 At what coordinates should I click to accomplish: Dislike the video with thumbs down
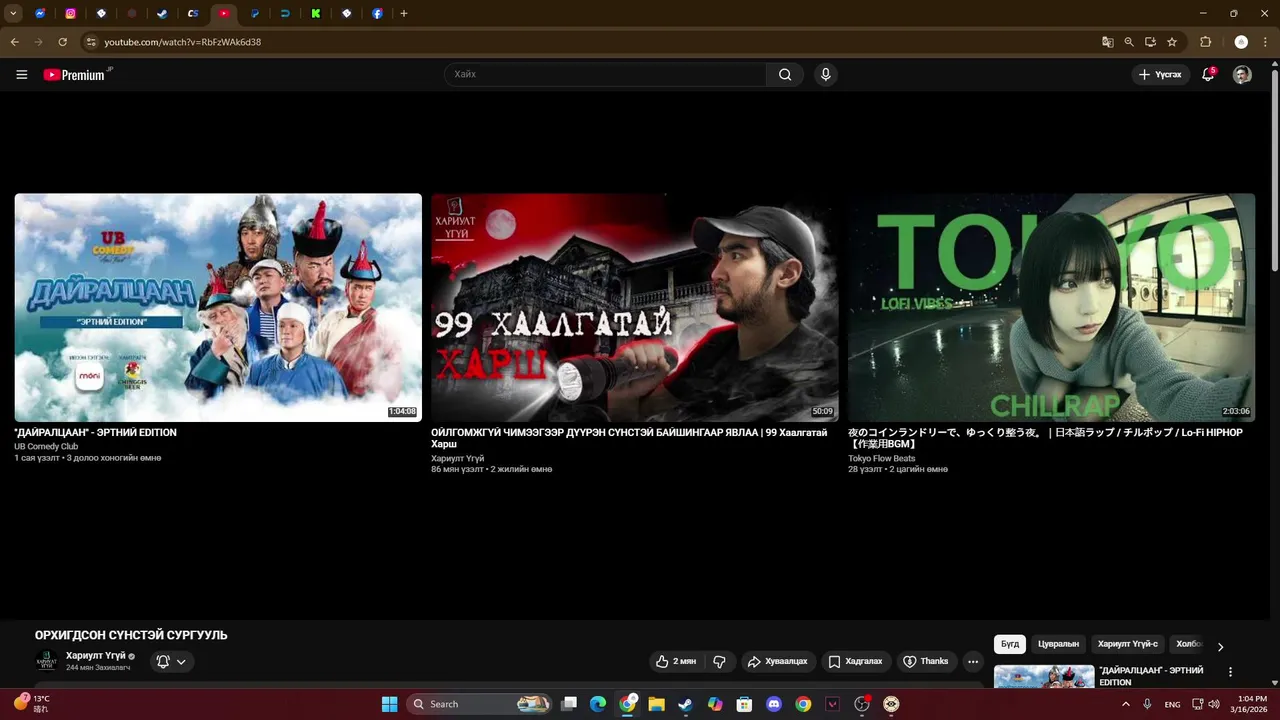coord(719,661)
